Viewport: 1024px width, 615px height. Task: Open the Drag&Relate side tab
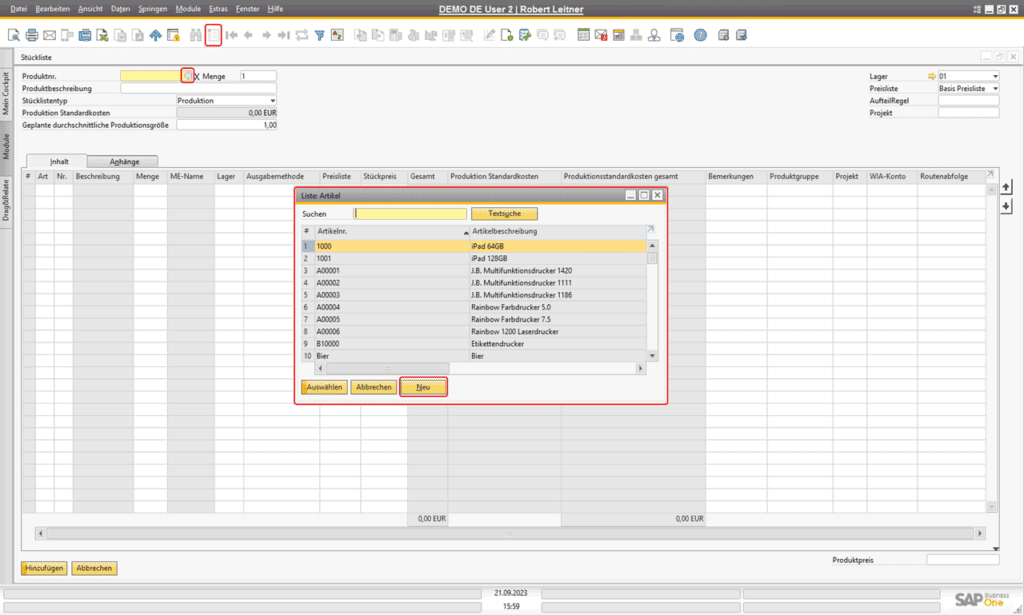click(x=6, y=200)
